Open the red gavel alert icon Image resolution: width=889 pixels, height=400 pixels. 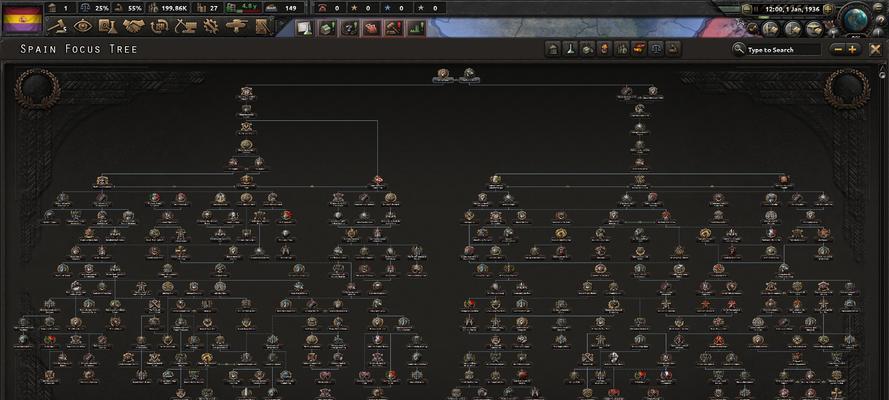[x=394, y=28]
